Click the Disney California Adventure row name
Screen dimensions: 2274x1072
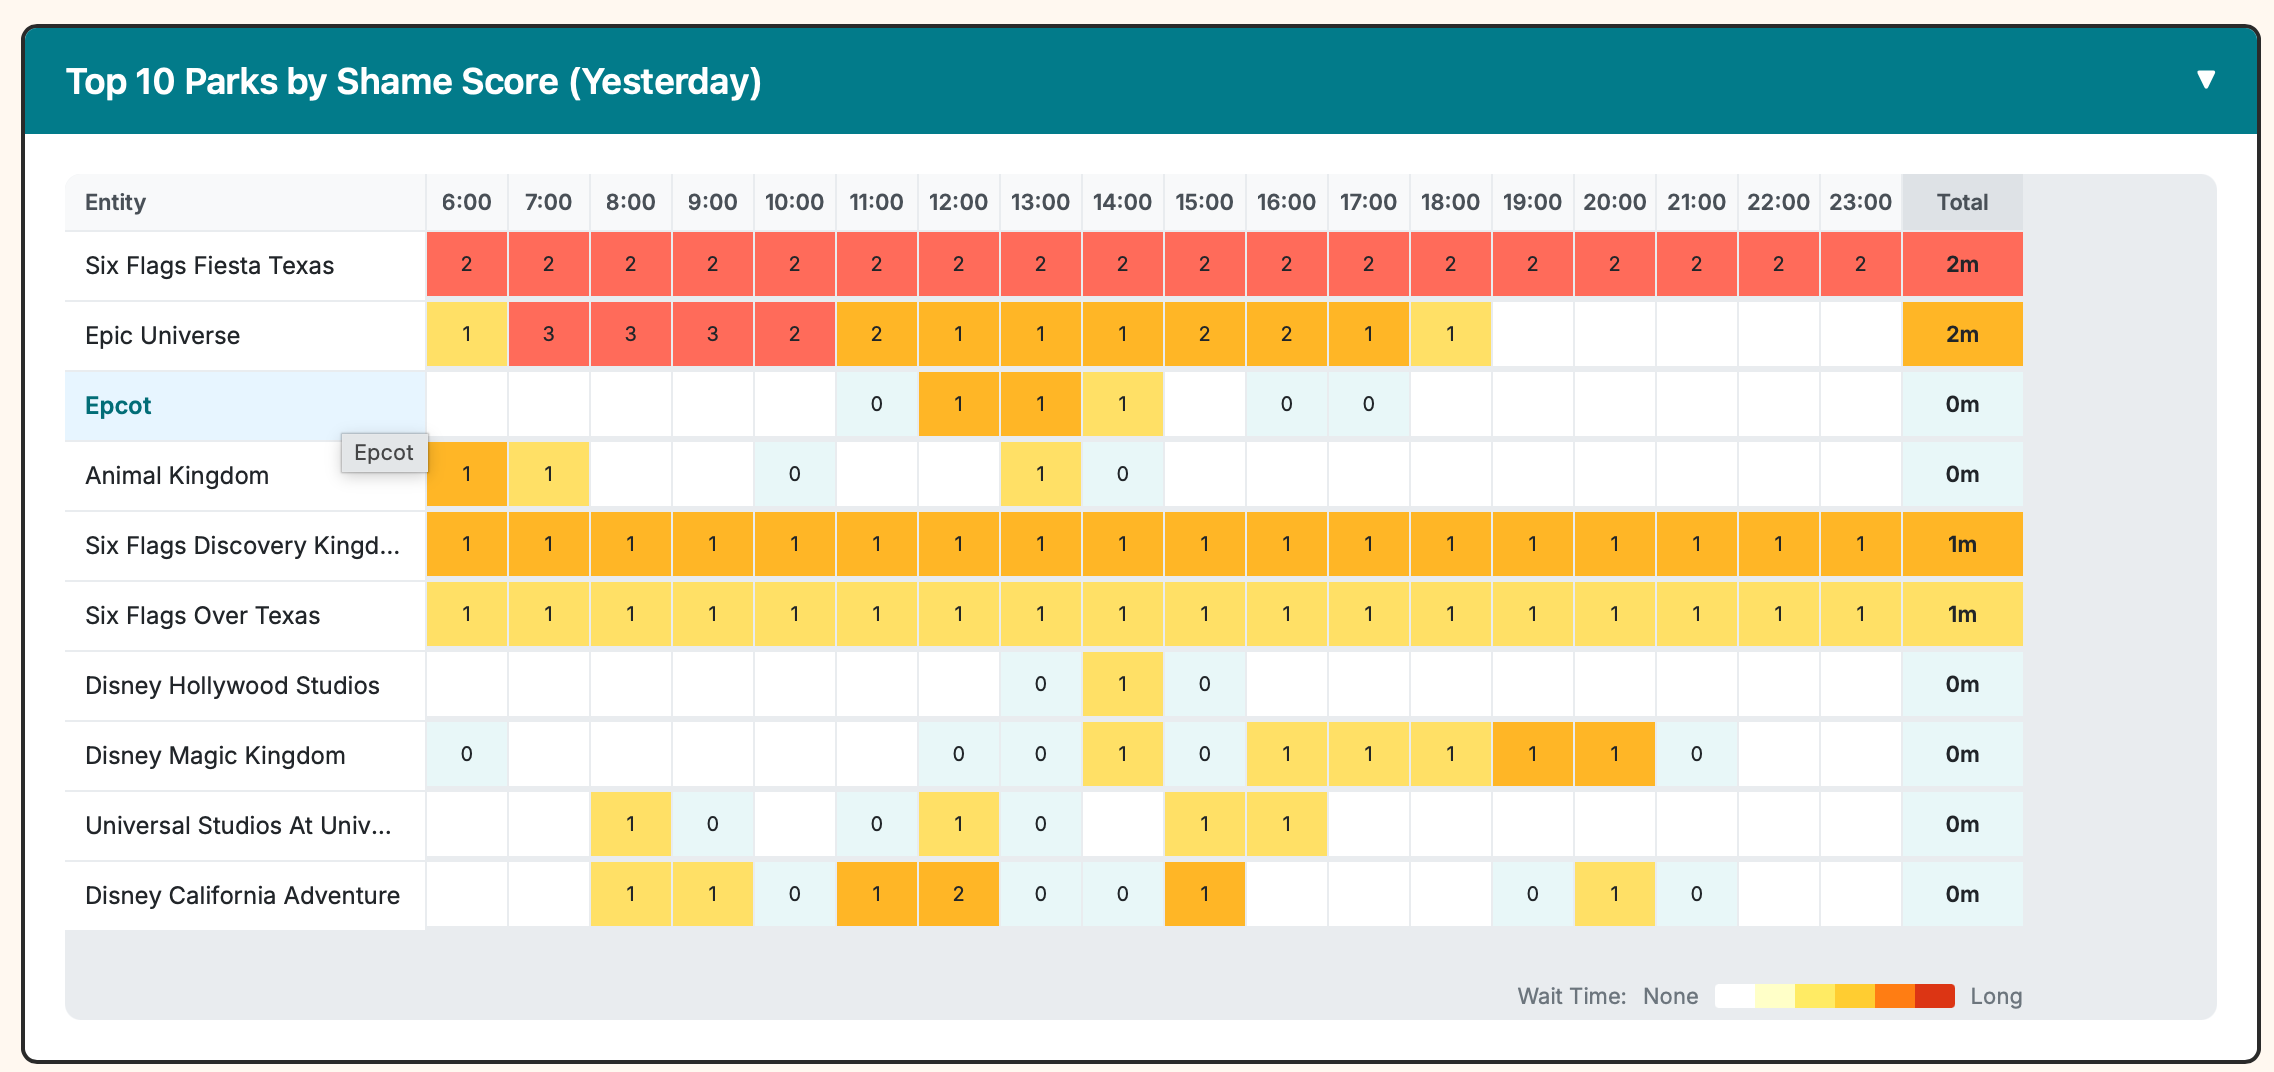pos(242,895)
